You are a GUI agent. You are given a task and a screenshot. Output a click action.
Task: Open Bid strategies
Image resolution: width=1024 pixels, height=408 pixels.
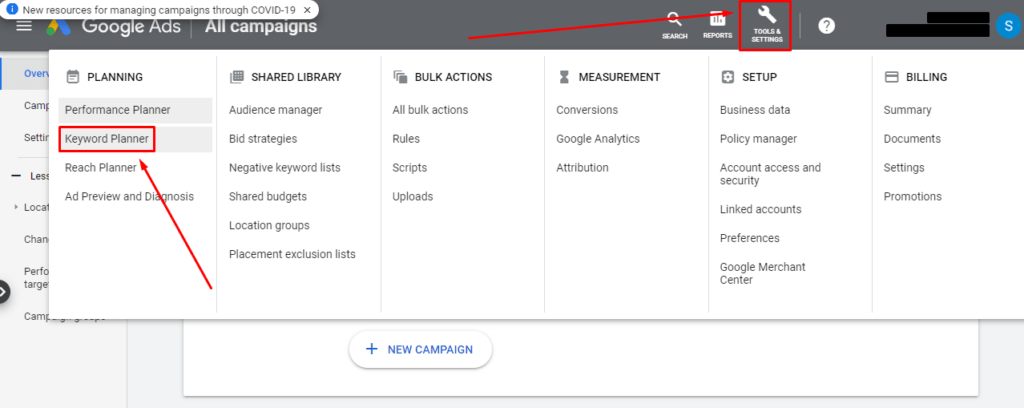tap(263, 139)
